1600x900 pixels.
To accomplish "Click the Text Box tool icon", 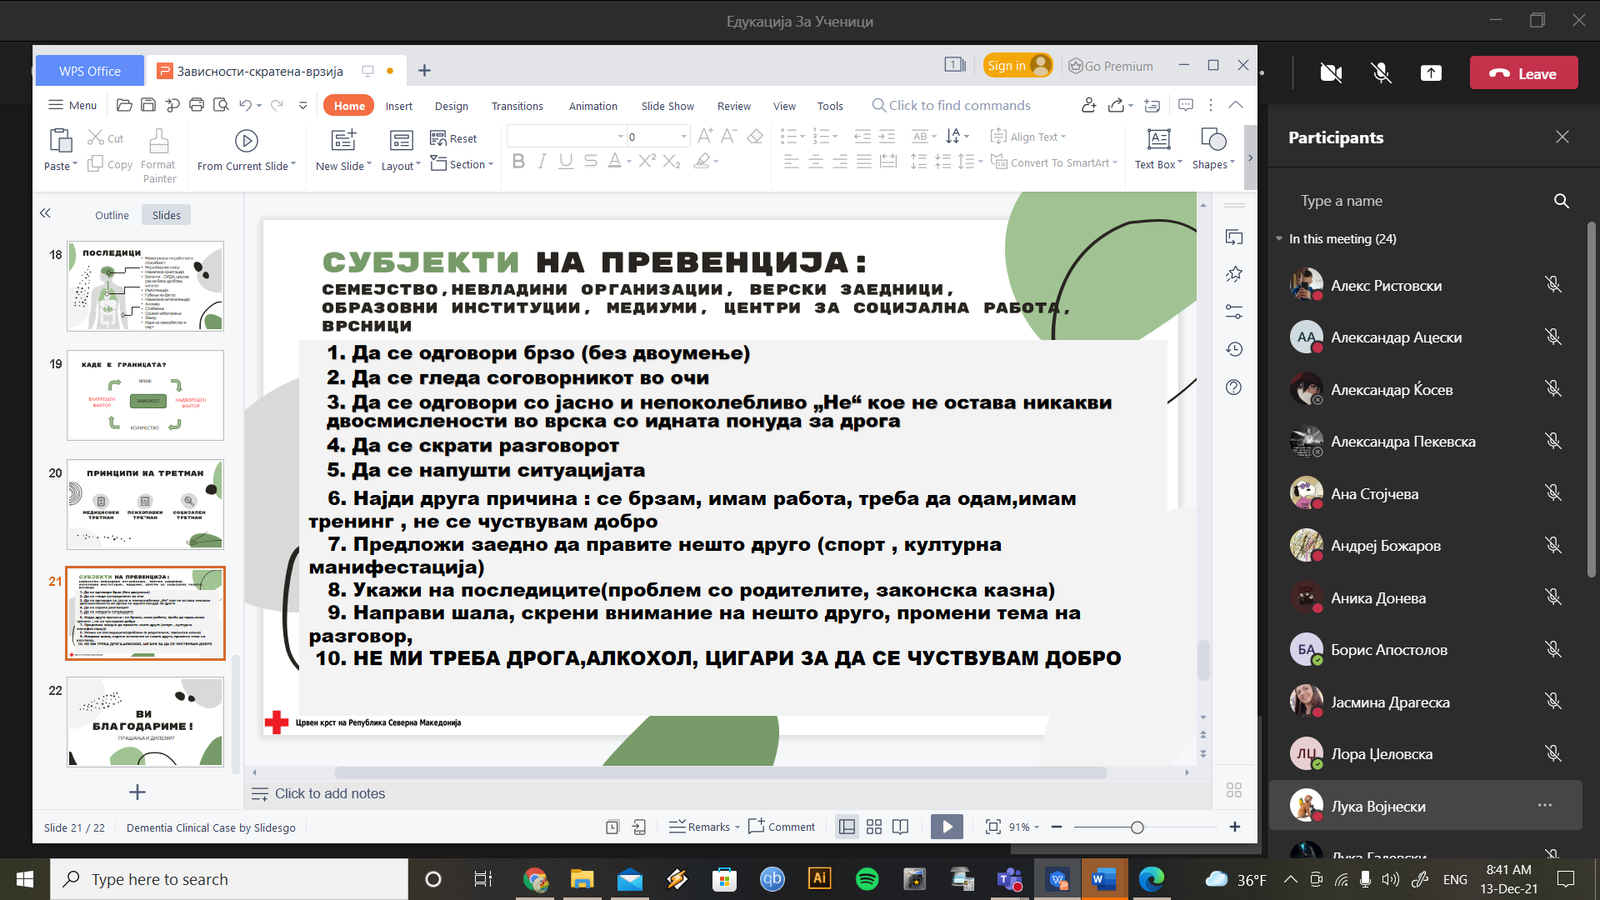I will click(1158, 140).
